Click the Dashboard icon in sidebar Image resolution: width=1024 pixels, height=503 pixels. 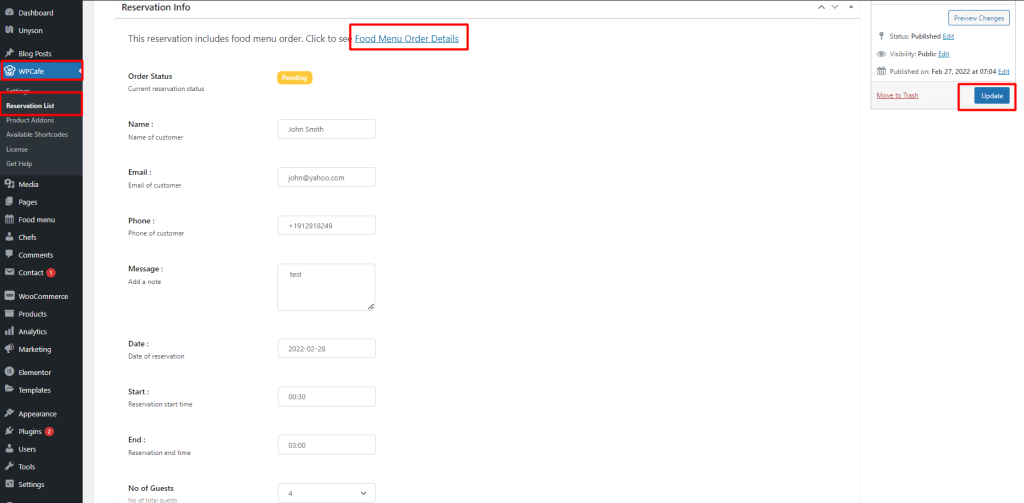pos(10,12)
